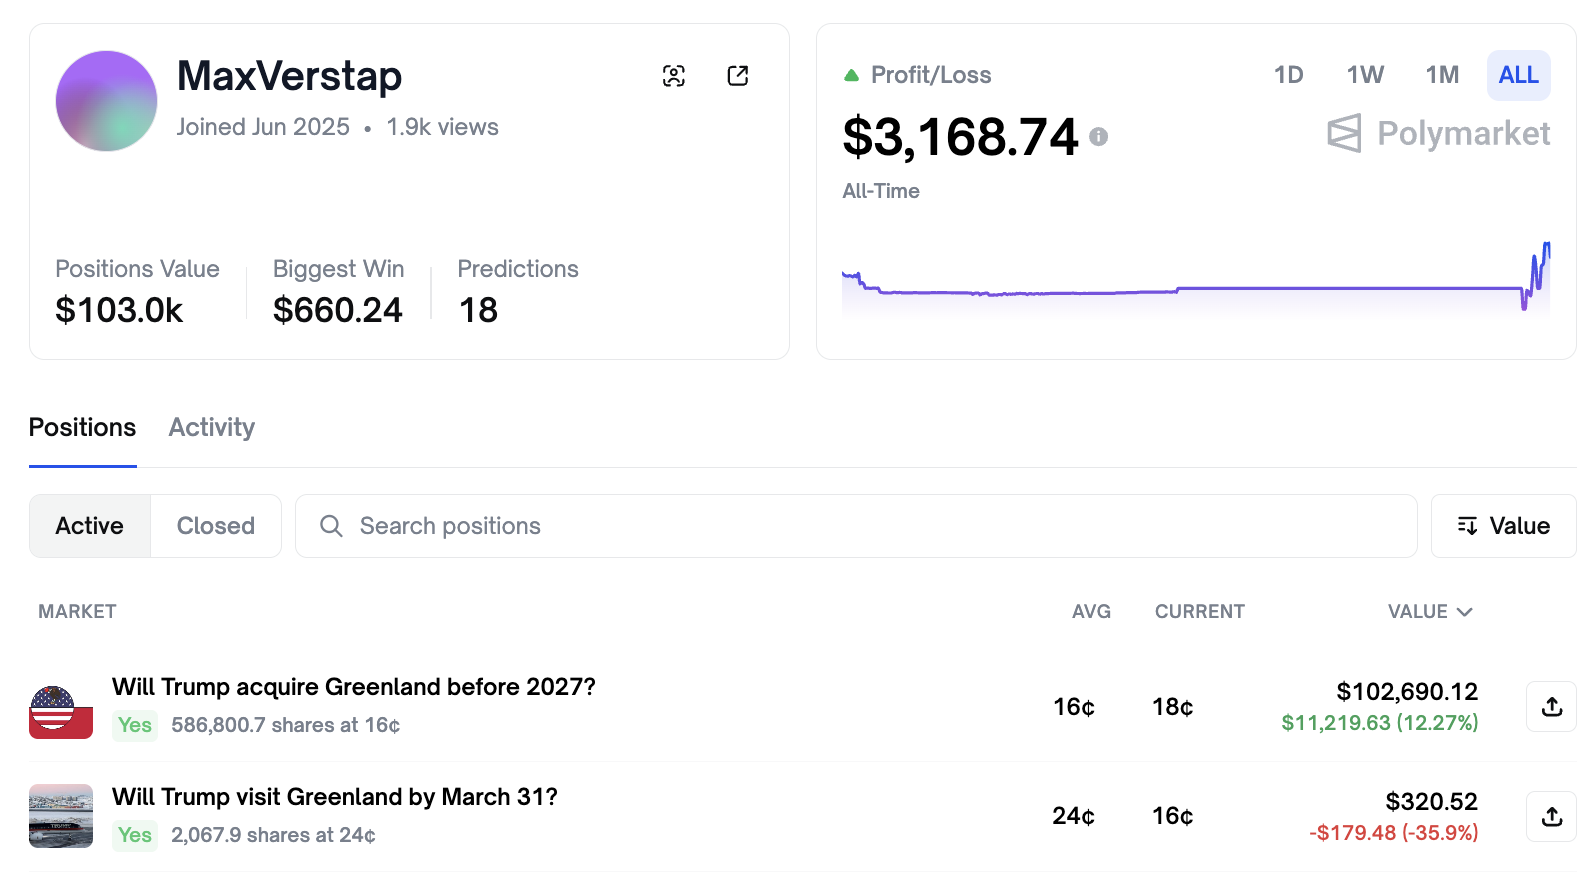The image size is (1594, 882).
Task: Select the 1W profit timeframe
Action: coord(1365,75)
